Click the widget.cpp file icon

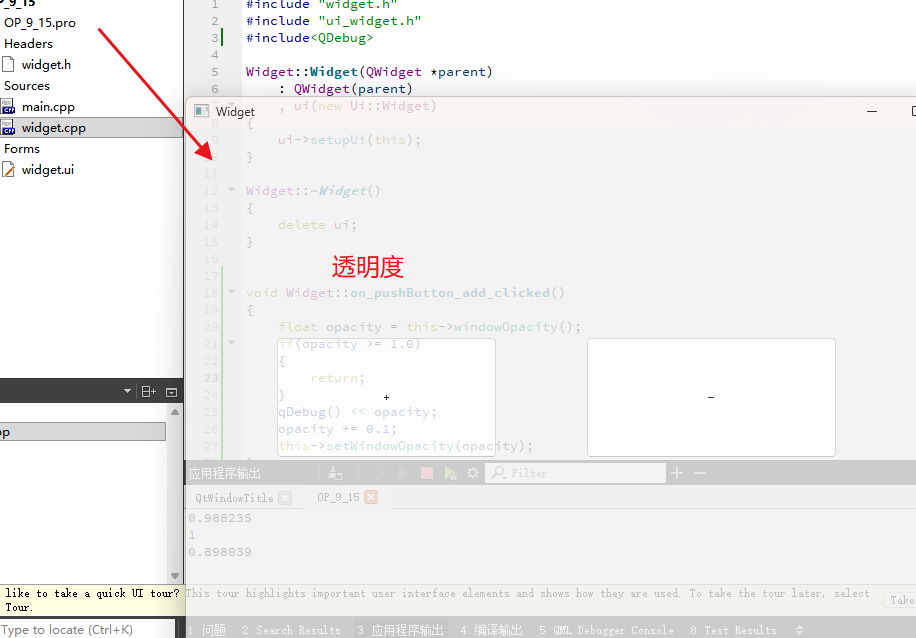(x=8, y=127)
